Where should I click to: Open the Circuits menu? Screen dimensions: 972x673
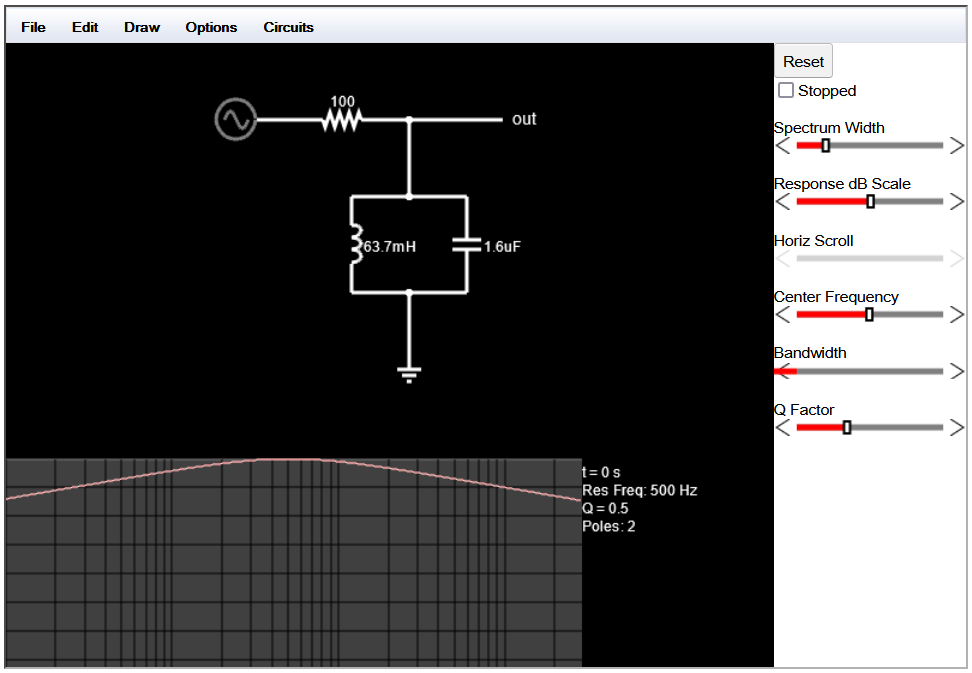tap(288, 27)
